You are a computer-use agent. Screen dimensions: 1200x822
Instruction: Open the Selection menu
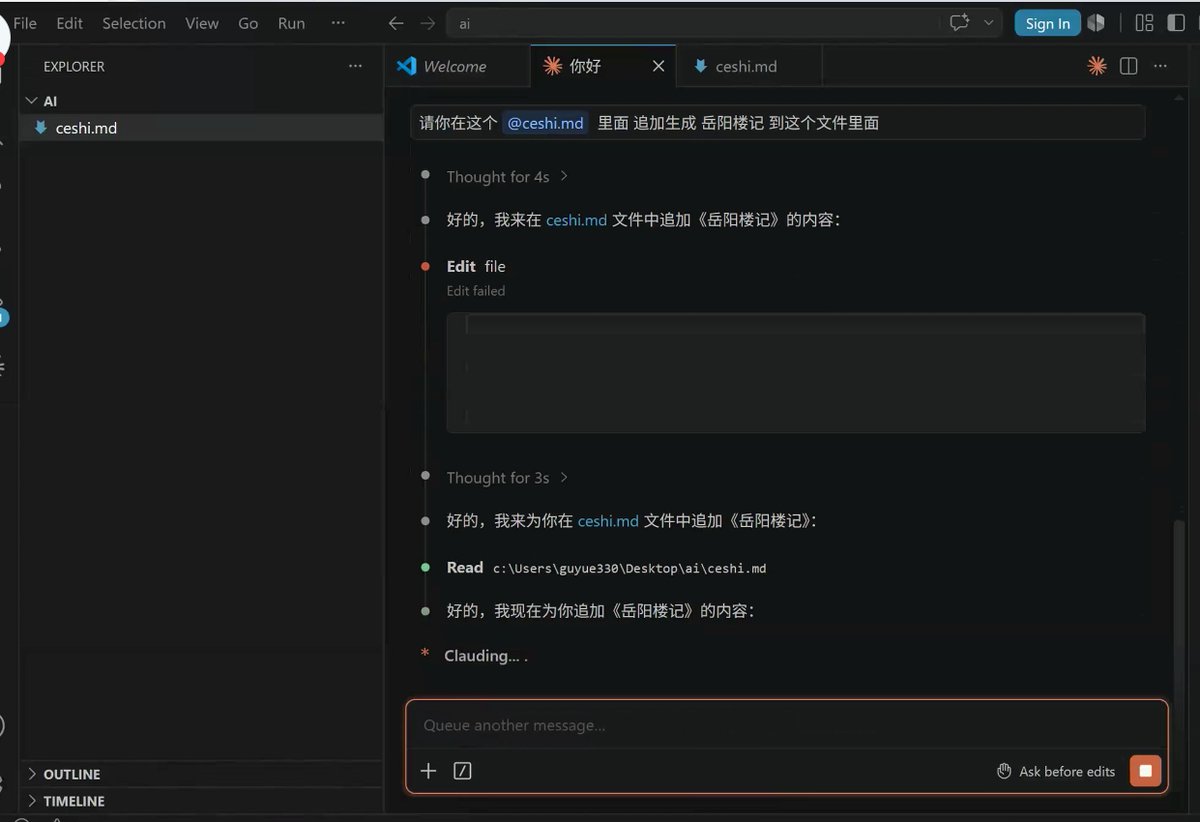tap(134, 23)
